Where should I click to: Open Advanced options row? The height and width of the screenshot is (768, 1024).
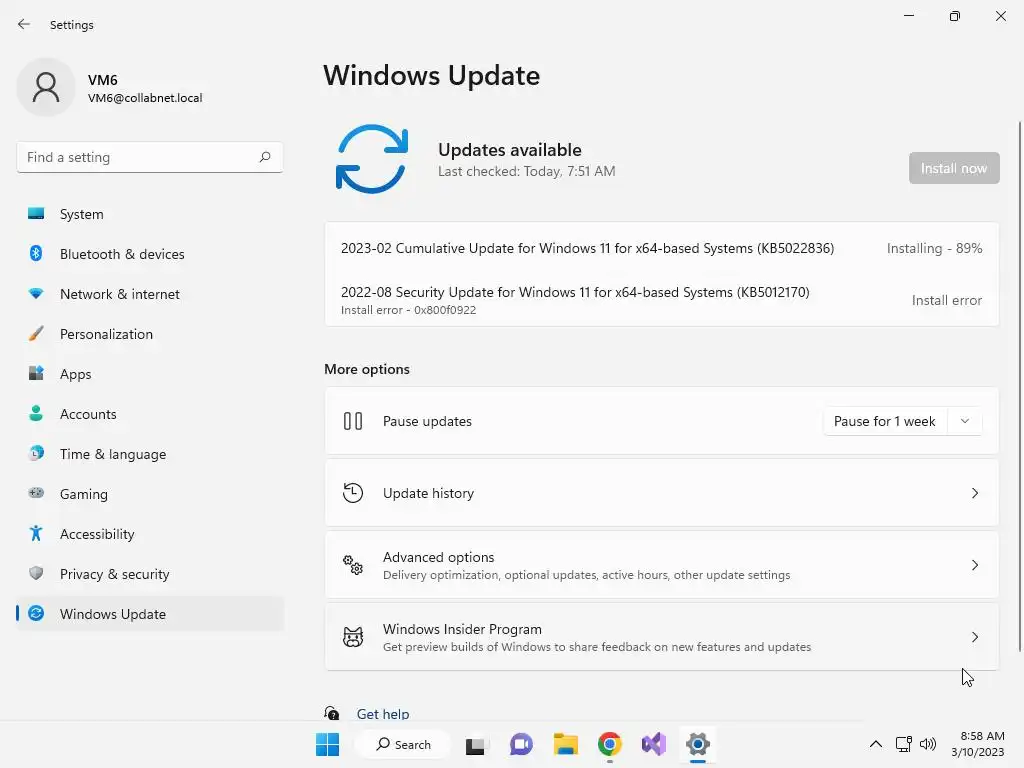tap(662, 565)
